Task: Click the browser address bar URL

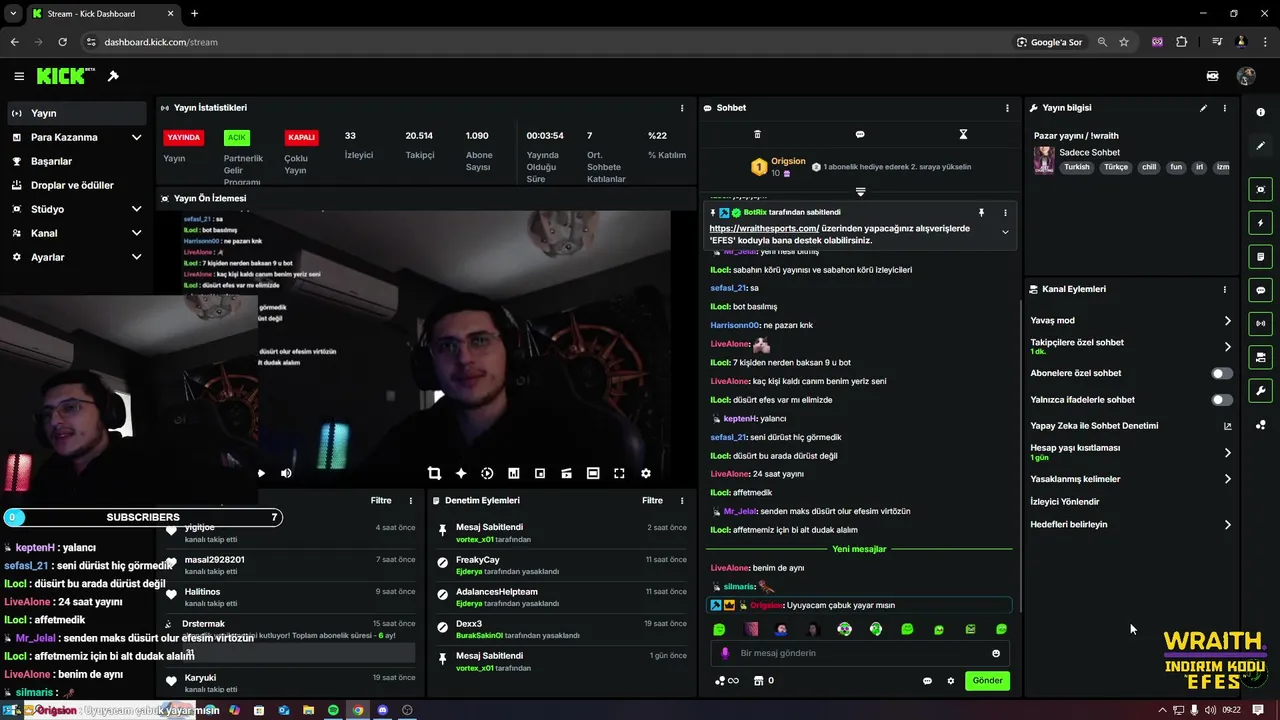Action: click(161, 42)
